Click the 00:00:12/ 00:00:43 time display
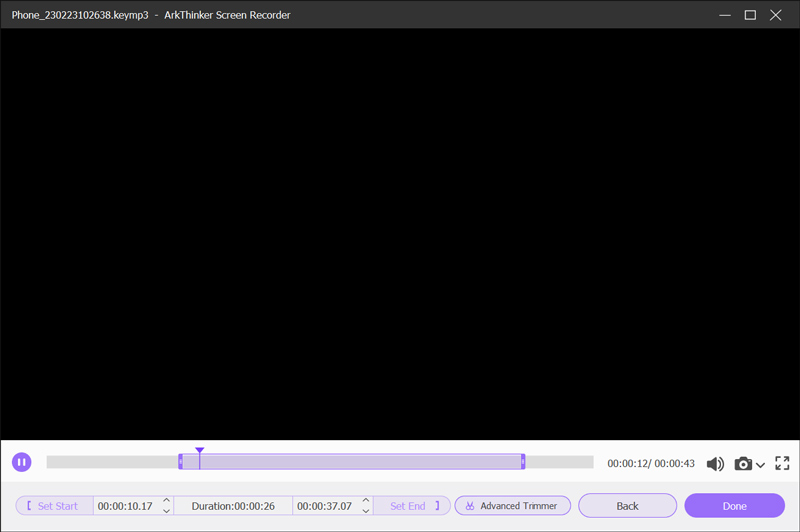 click(651, 463)
